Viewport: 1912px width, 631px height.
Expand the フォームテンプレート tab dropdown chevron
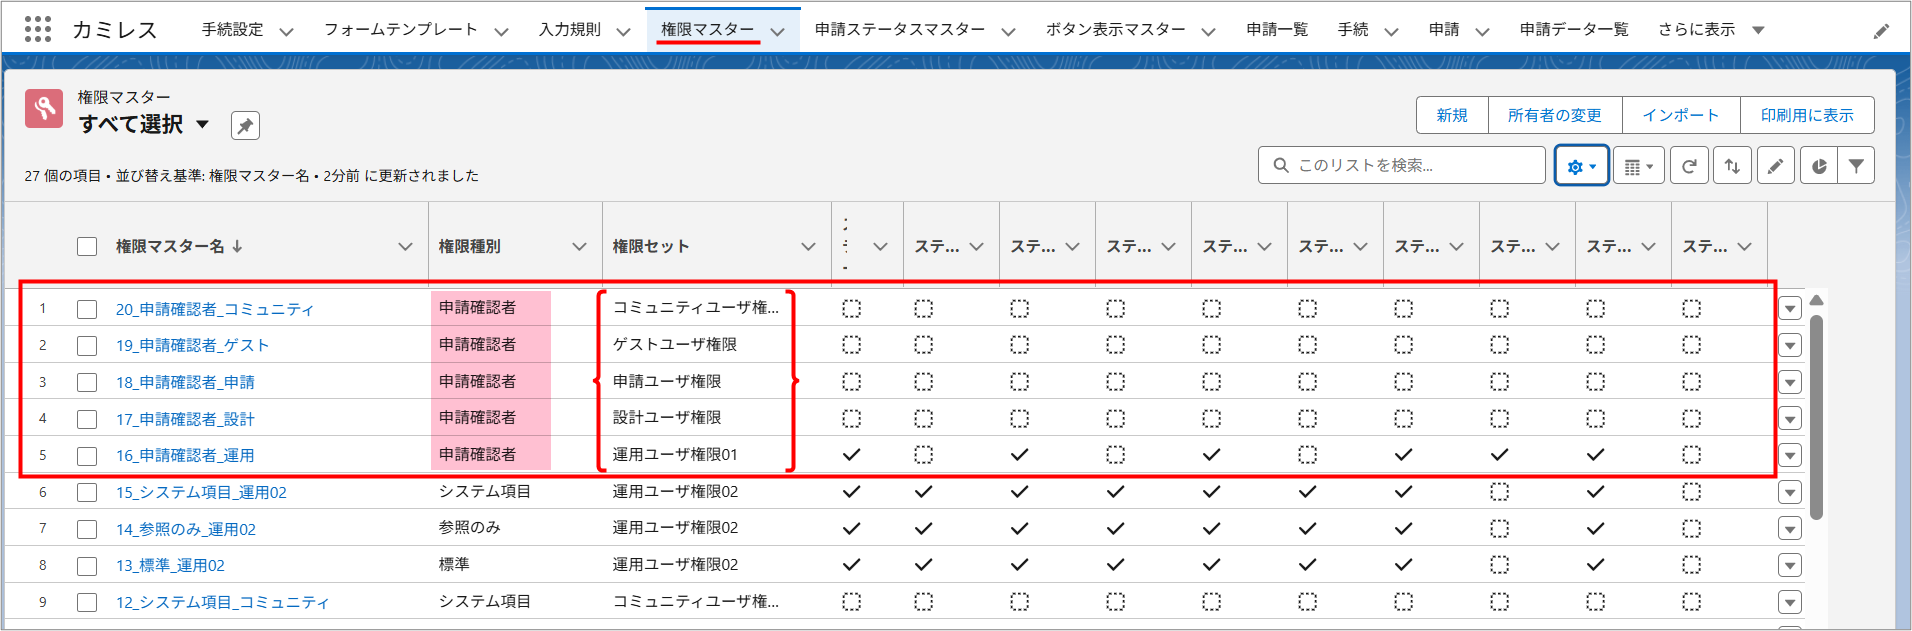[x=501, y=31]
